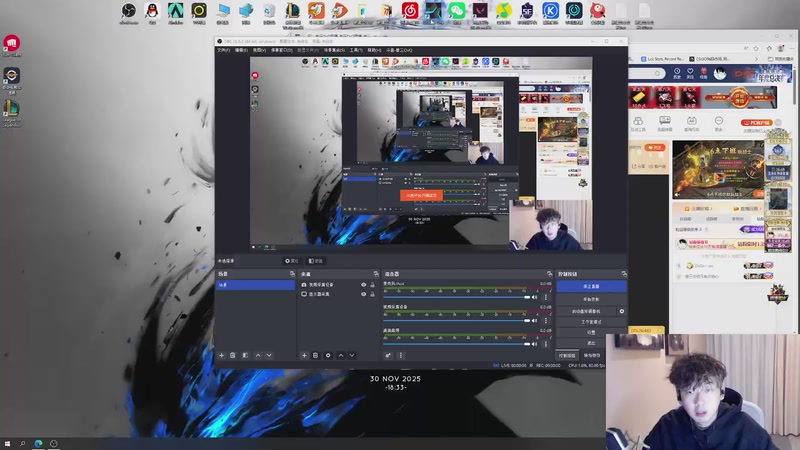Open the WeChat desktop icon

(457, 11)
